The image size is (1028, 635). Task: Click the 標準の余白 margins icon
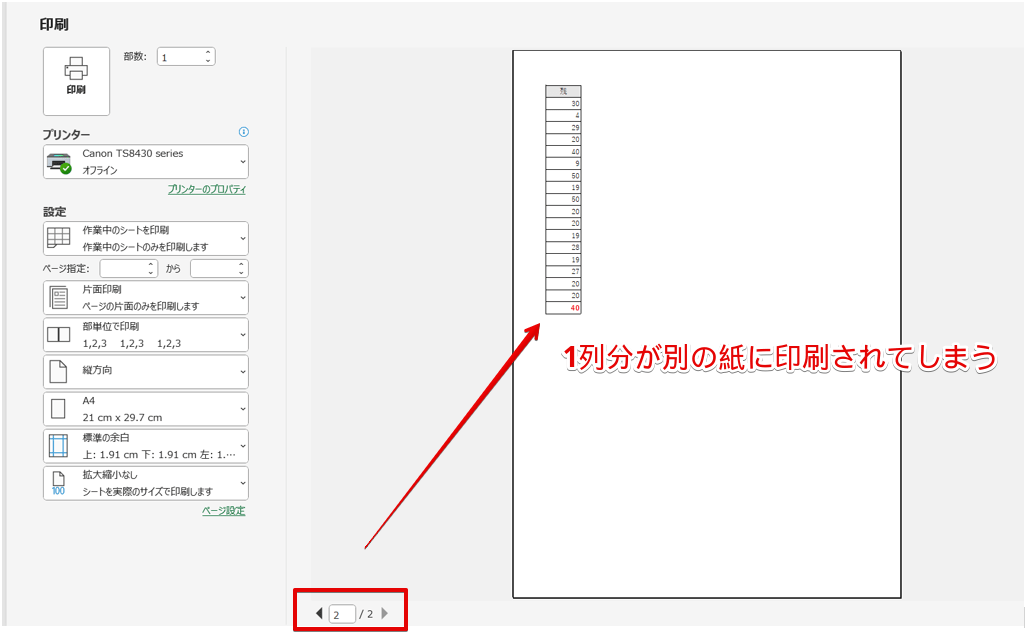(x=61, y=445)
